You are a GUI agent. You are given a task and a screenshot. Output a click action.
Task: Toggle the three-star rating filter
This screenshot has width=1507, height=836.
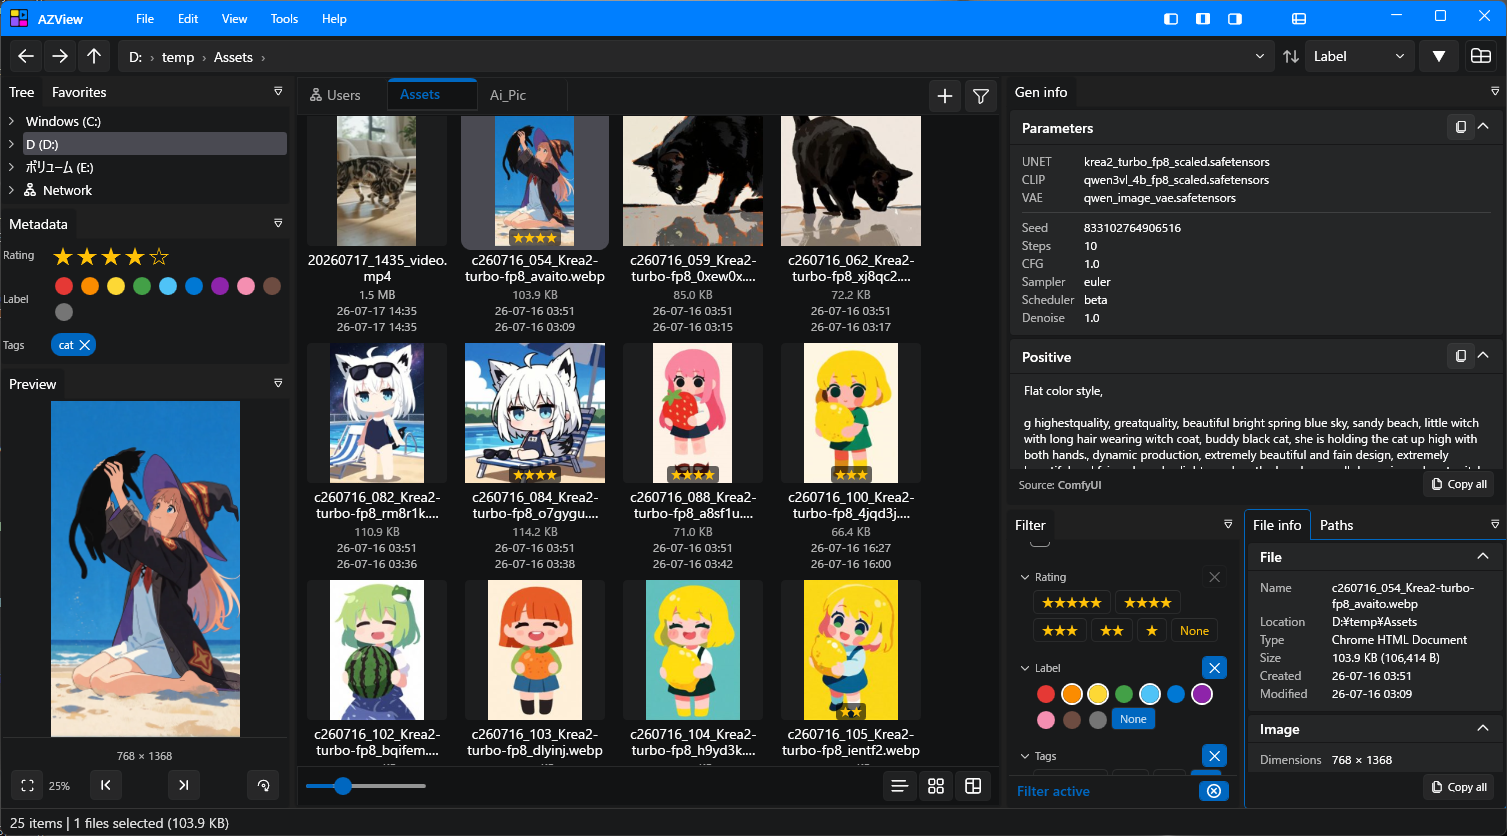coord(1059,630)
